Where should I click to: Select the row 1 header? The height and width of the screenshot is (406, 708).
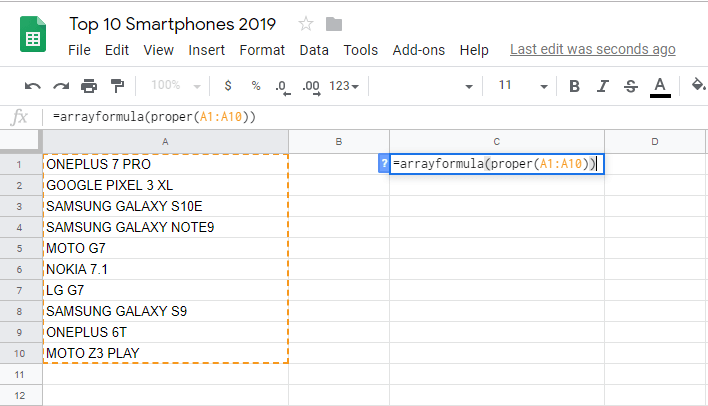(19, 164)
